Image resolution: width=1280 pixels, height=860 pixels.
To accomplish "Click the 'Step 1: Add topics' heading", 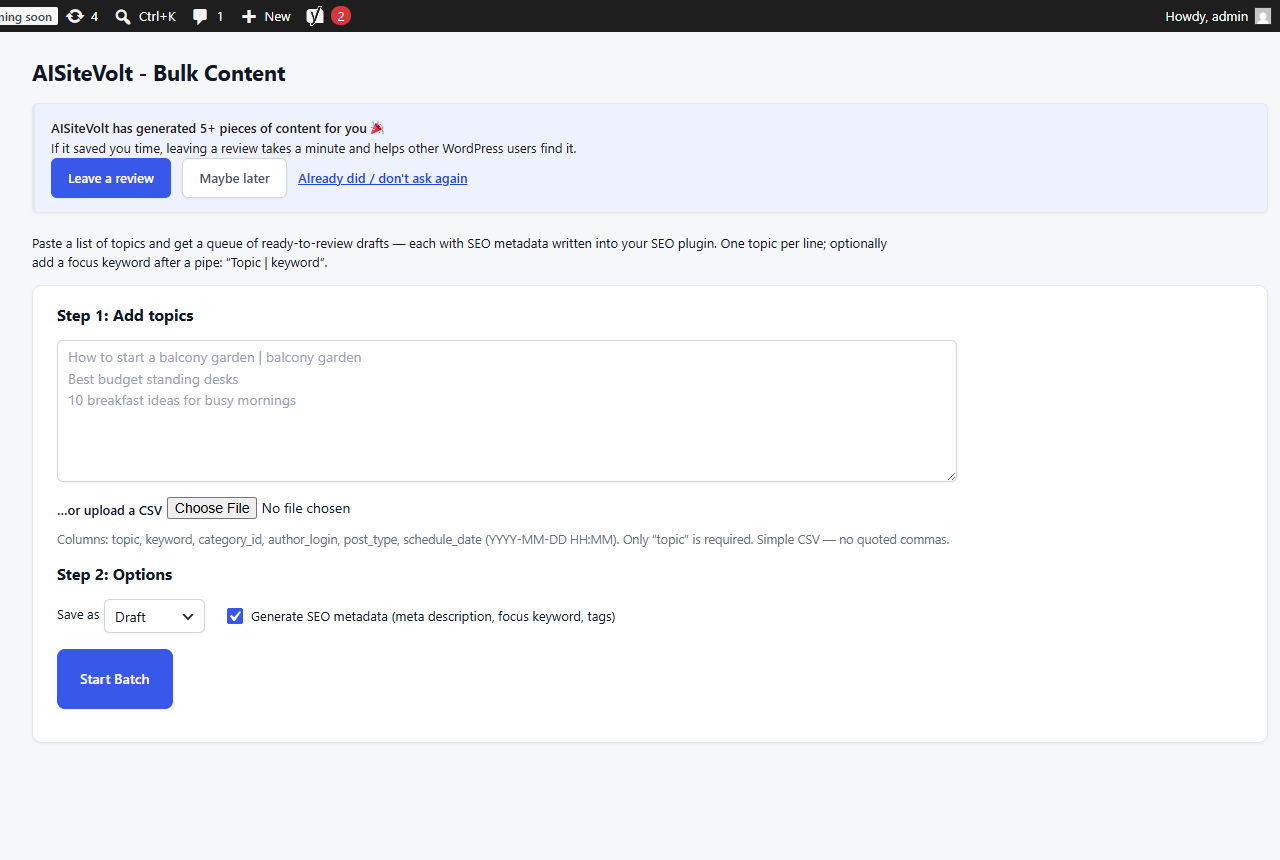I will [x=125, y=315].
